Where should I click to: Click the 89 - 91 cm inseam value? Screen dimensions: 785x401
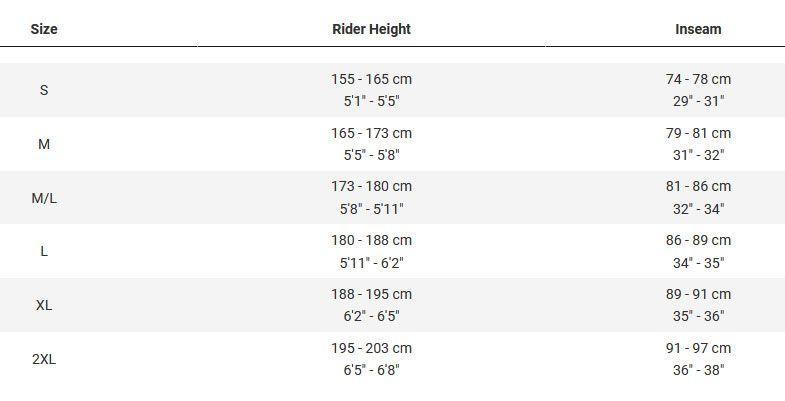point(698,295)
